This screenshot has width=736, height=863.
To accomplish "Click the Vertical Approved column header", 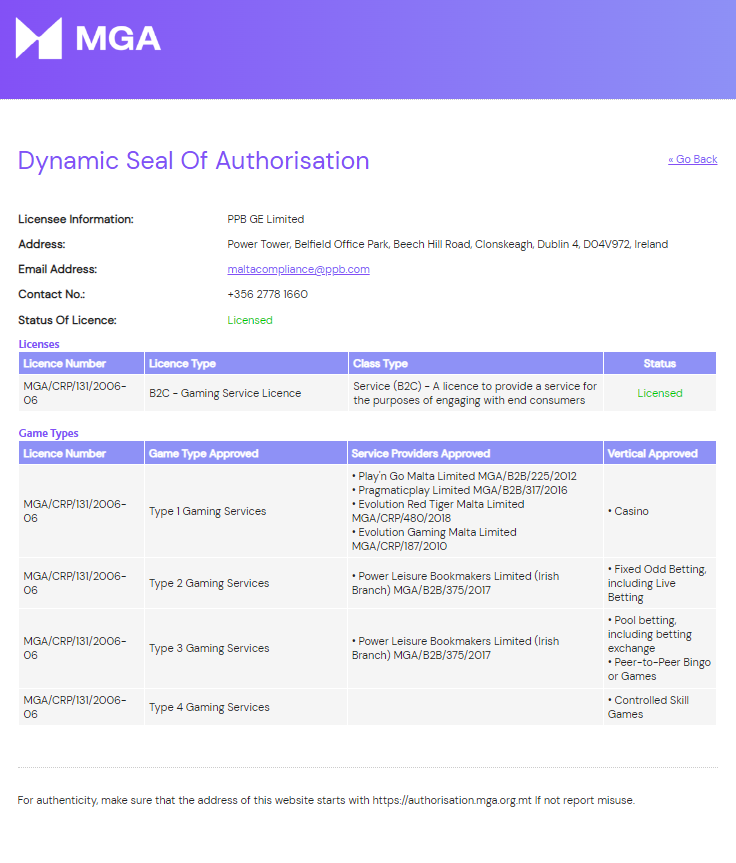I will pyautogui.click(x=660, y=453).
